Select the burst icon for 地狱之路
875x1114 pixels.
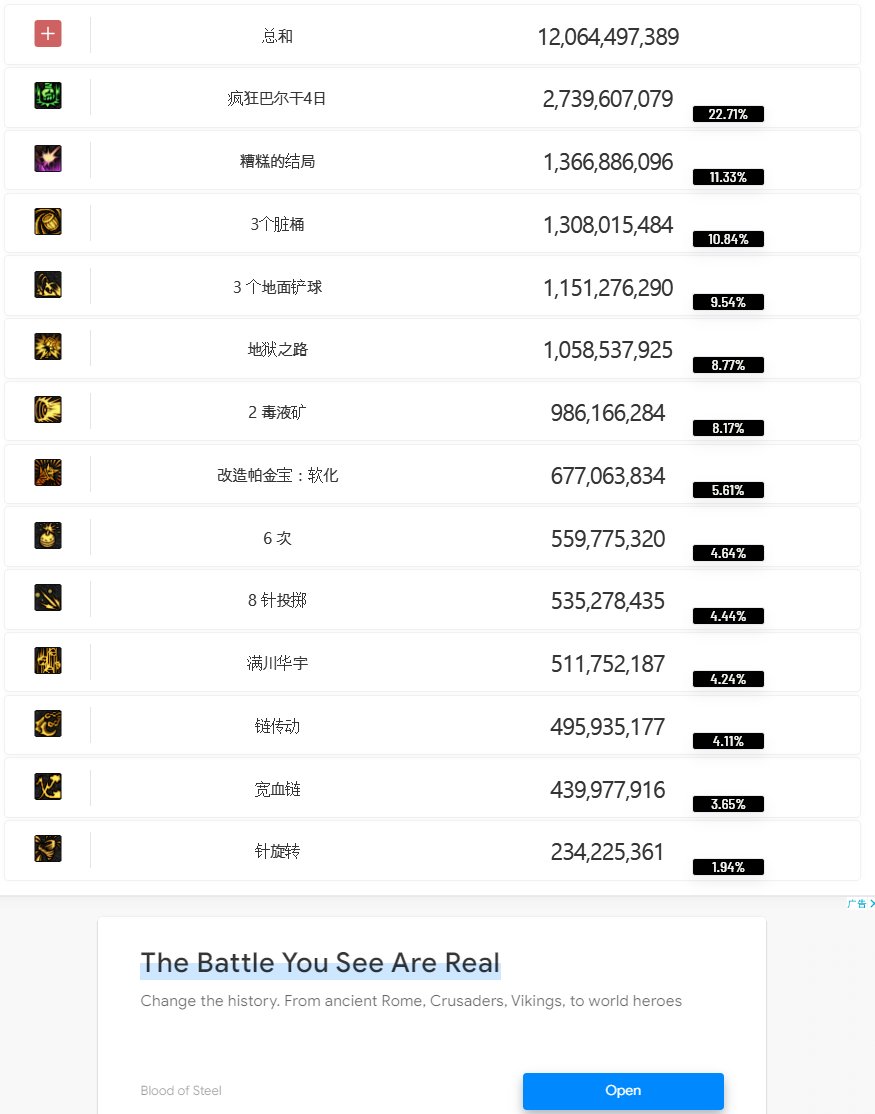48,347
